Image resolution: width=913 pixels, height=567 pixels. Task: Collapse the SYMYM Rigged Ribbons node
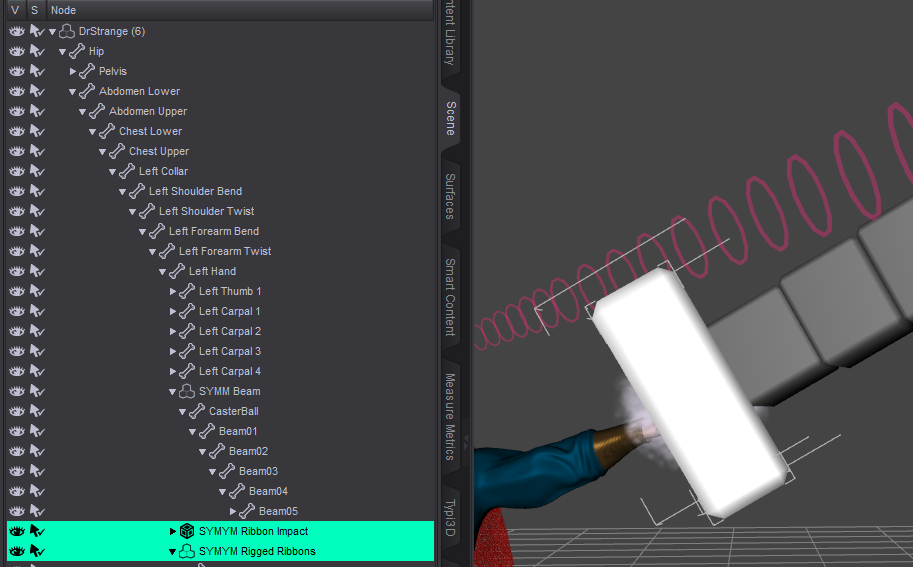point(172,551)
